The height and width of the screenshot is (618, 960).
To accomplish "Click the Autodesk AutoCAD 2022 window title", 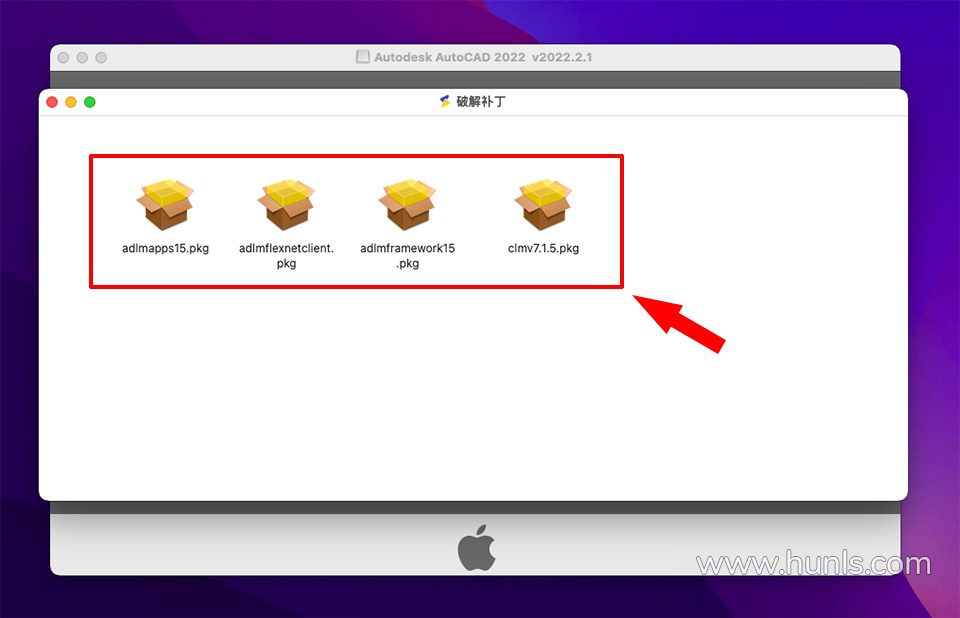I will [483, 57].
